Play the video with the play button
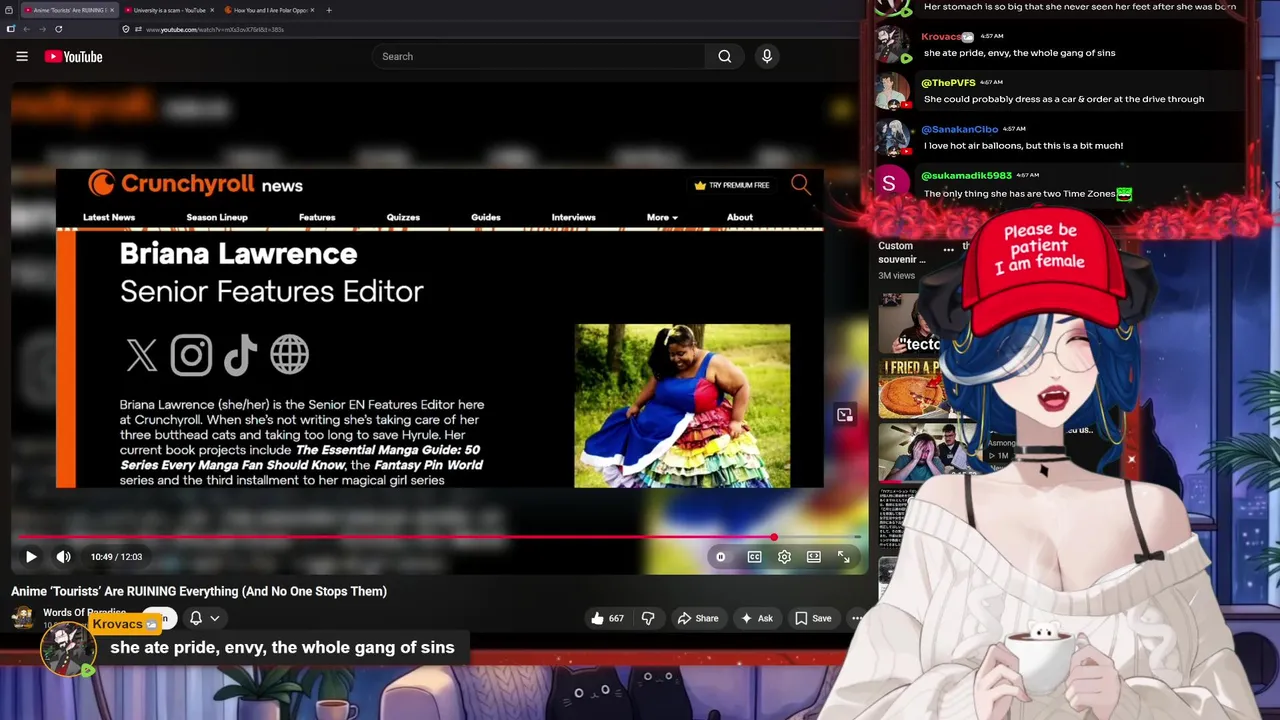The height and width of the screenshot is (720, 1280). point(31,557)
